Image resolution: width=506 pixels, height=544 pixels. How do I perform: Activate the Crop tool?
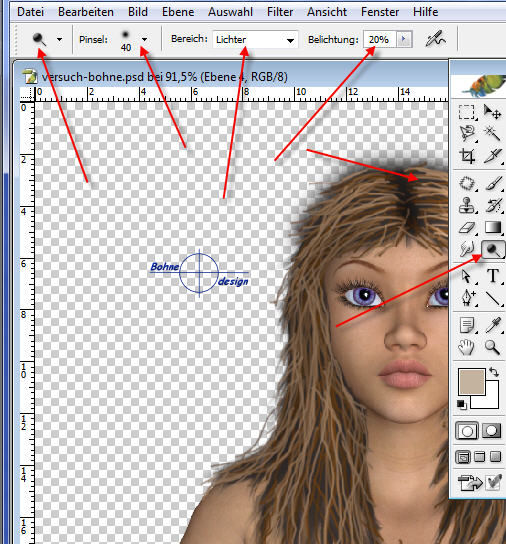pyautogui.click(x=466, y=155)
